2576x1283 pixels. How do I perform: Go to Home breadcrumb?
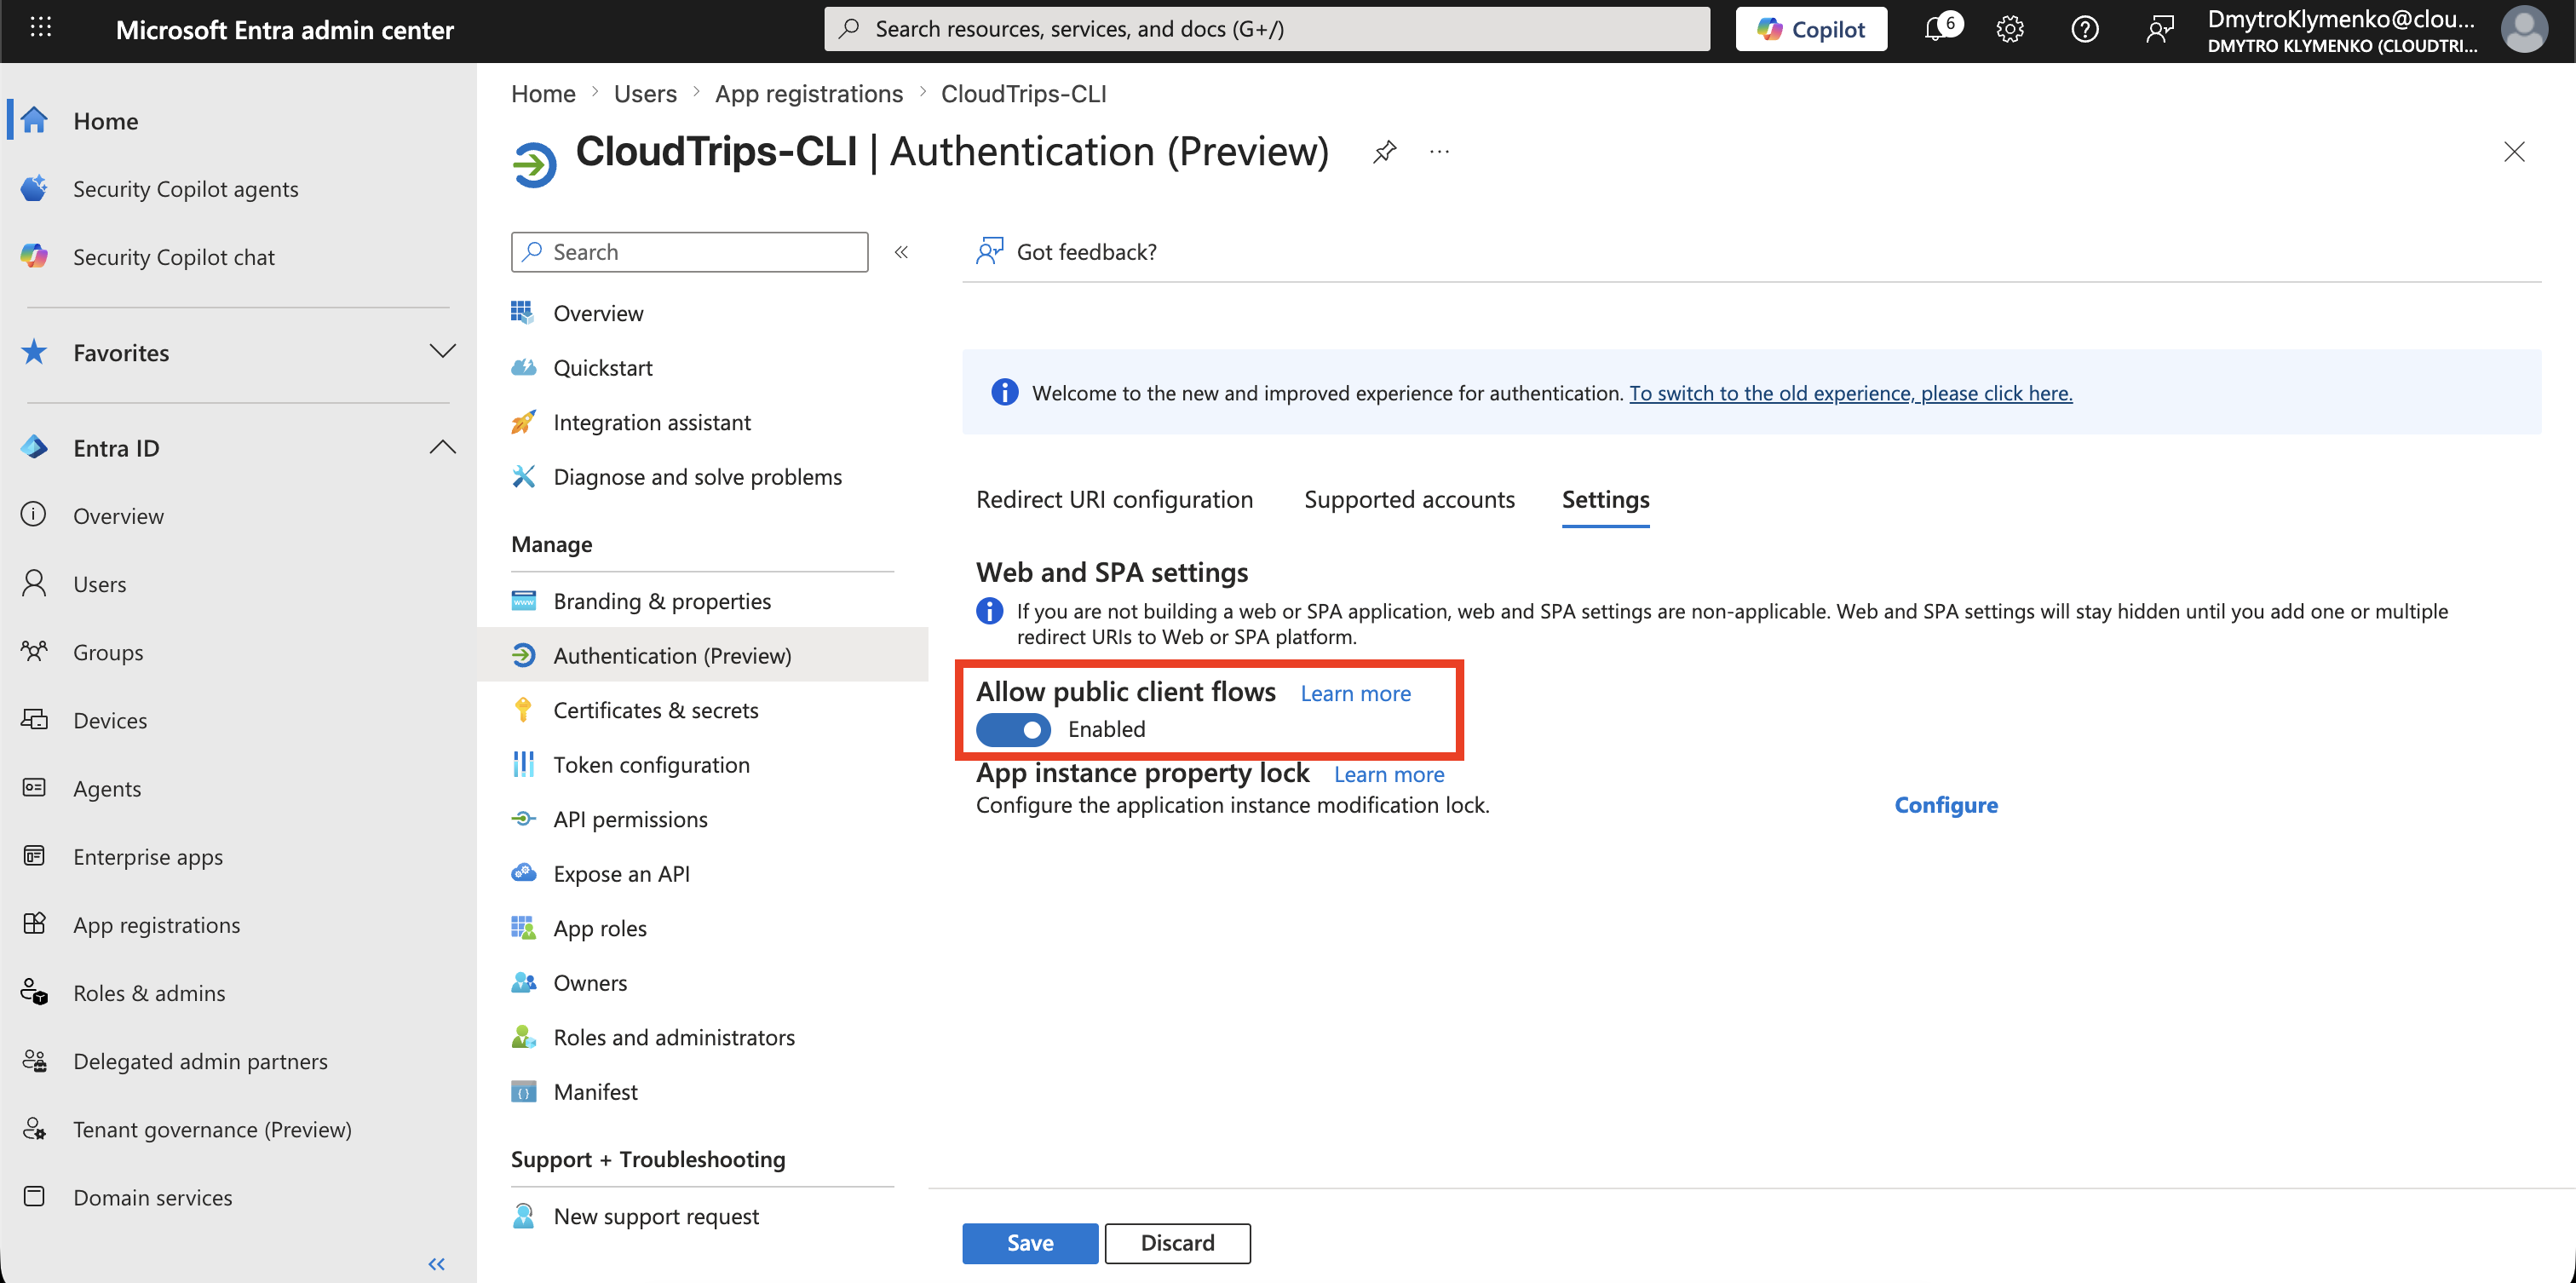(x=543, y=93)
